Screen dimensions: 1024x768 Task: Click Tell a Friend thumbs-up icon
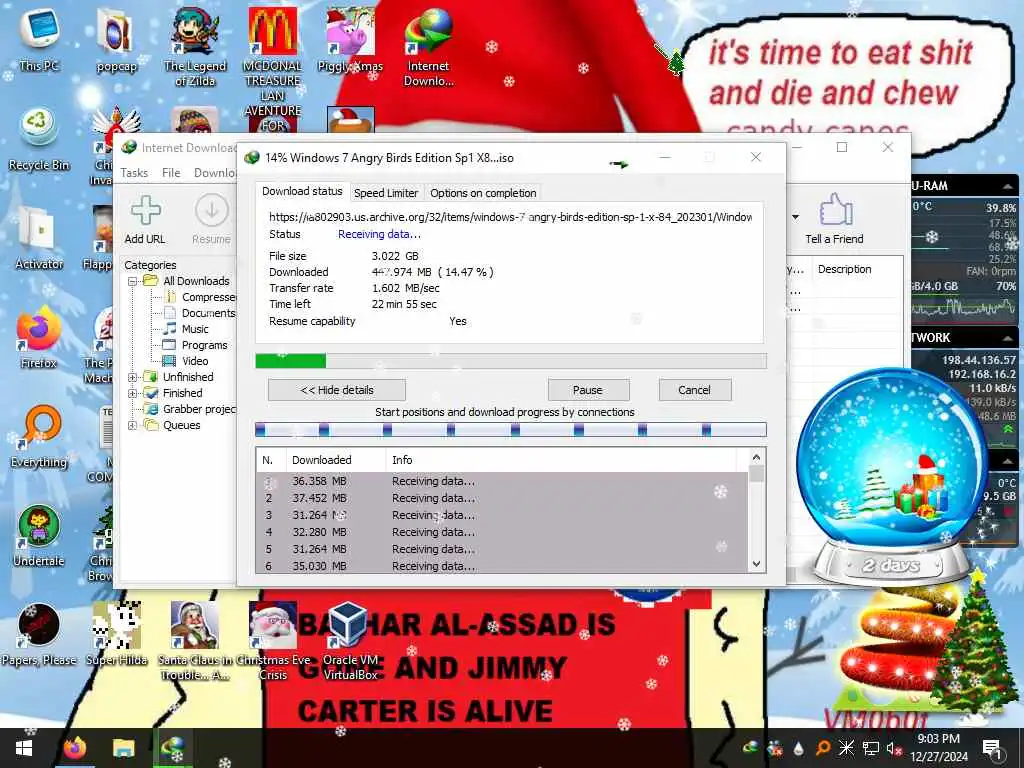(835, 220)
